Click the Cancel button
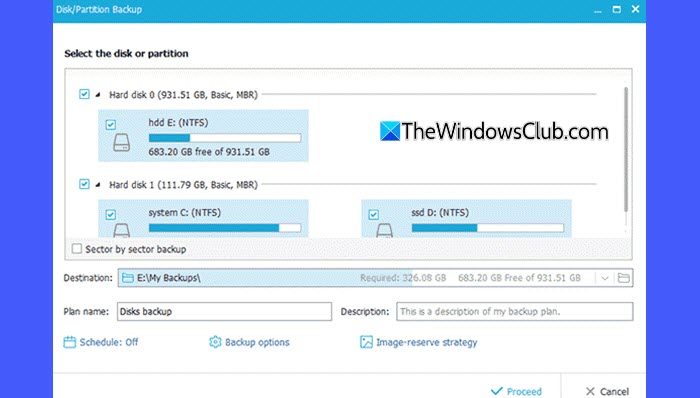This screenshot has width=700, height=398. [x=607, y=391]
